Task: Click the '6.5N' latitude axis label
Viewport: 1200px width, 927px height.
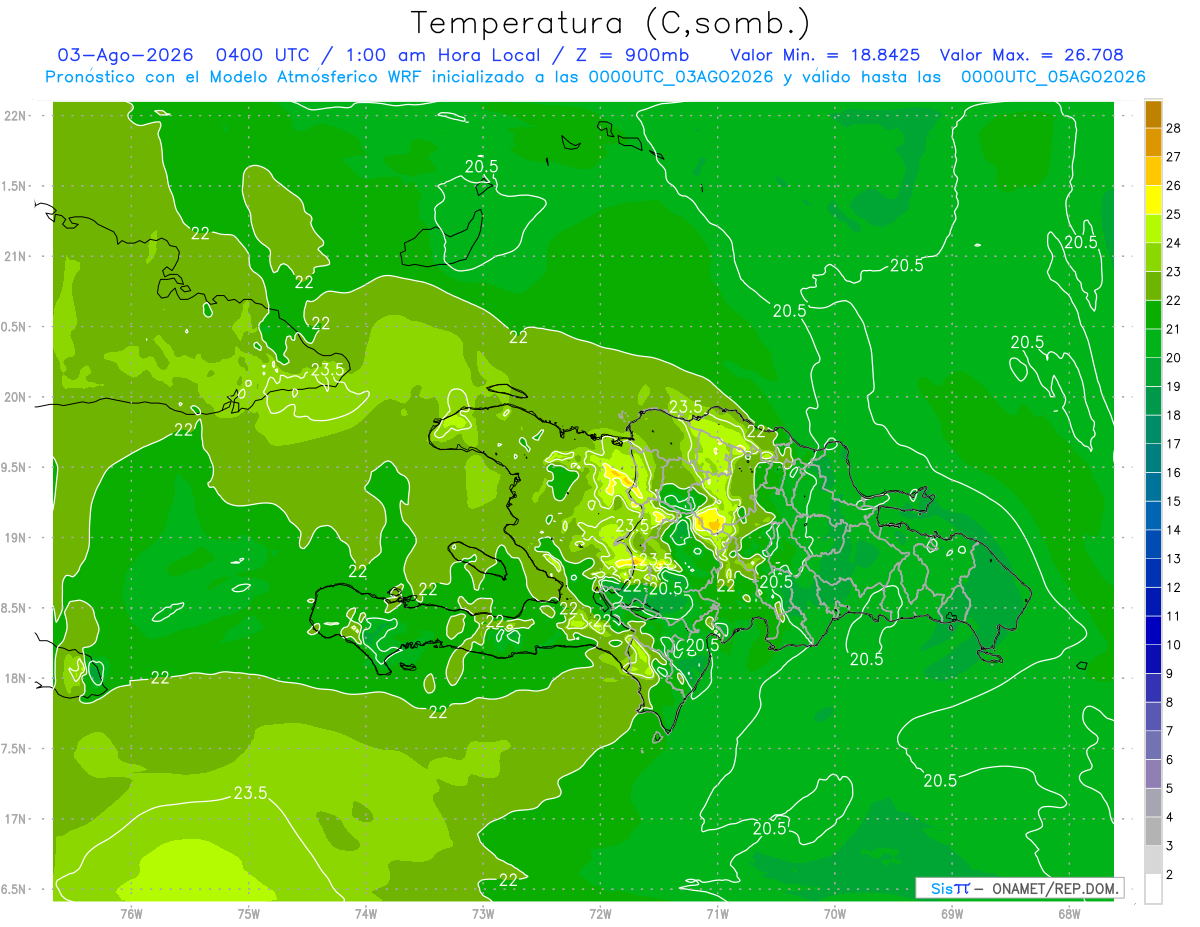Action: point(15,889)
